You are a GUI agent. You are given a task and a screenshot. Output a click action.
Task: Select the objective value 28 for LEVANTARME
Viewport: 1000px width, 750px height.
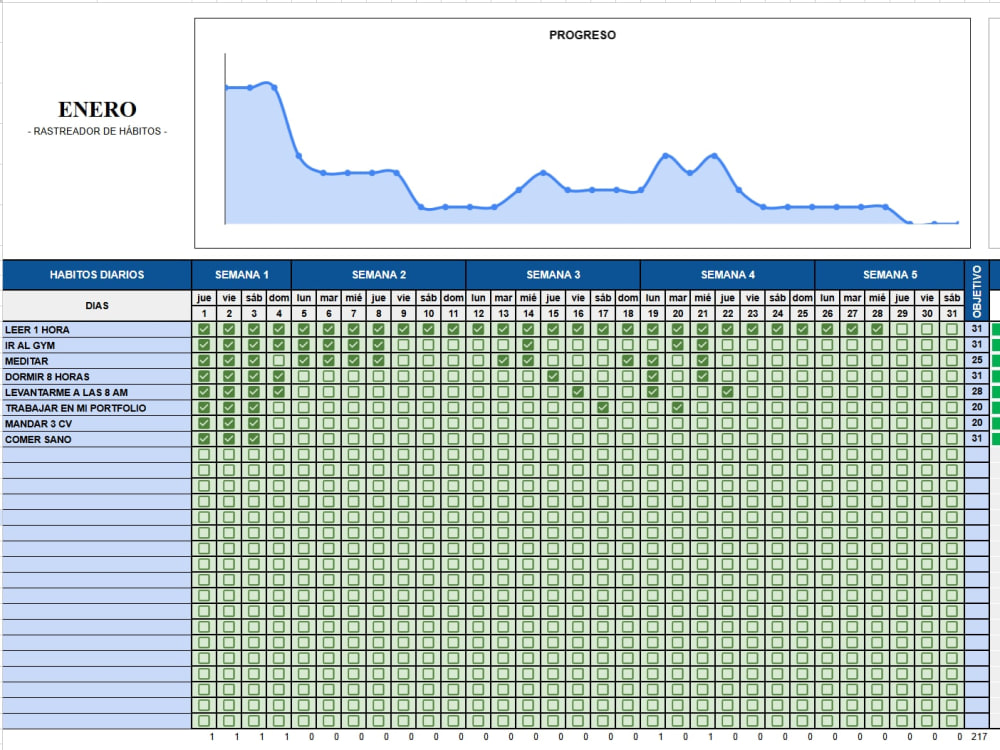(x=976, y=392)
